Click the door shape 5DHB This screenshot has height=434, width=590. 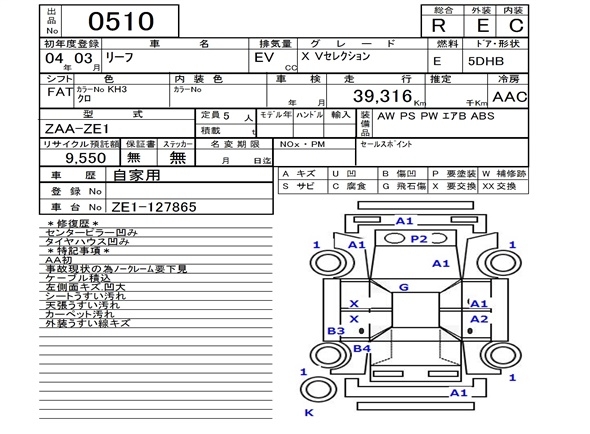[x=486, y=61]
